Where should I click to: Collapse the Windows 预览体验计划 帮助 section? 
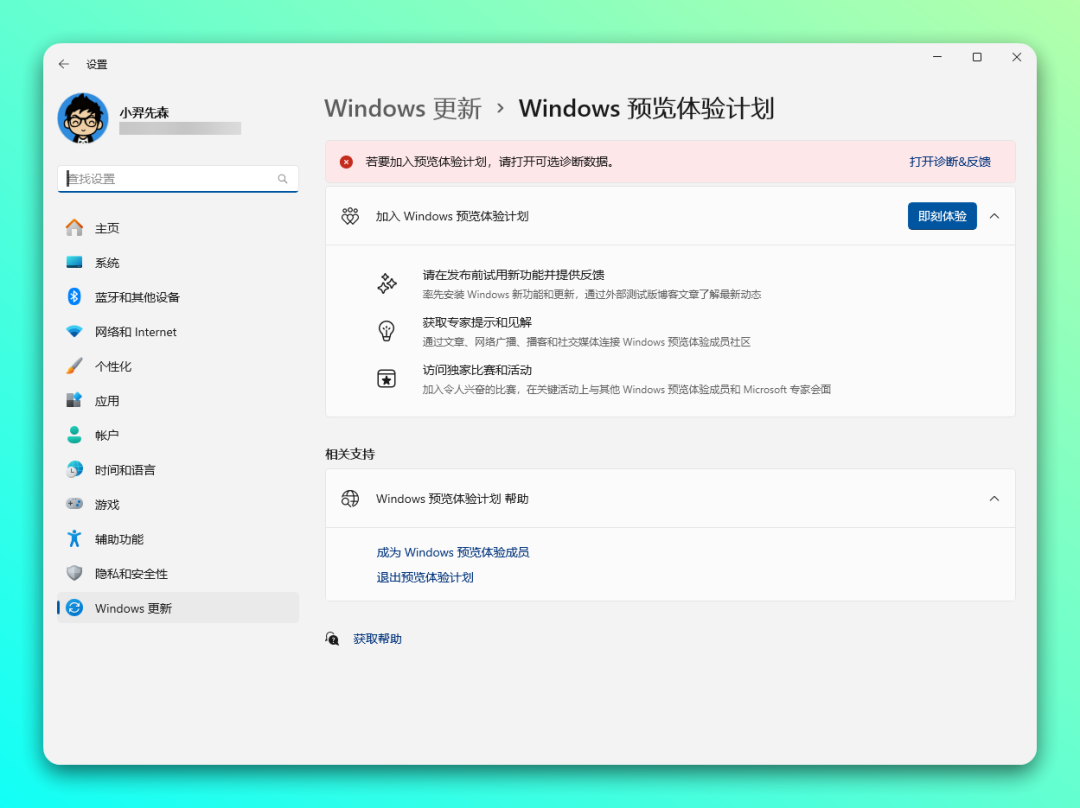click(994, 498)
